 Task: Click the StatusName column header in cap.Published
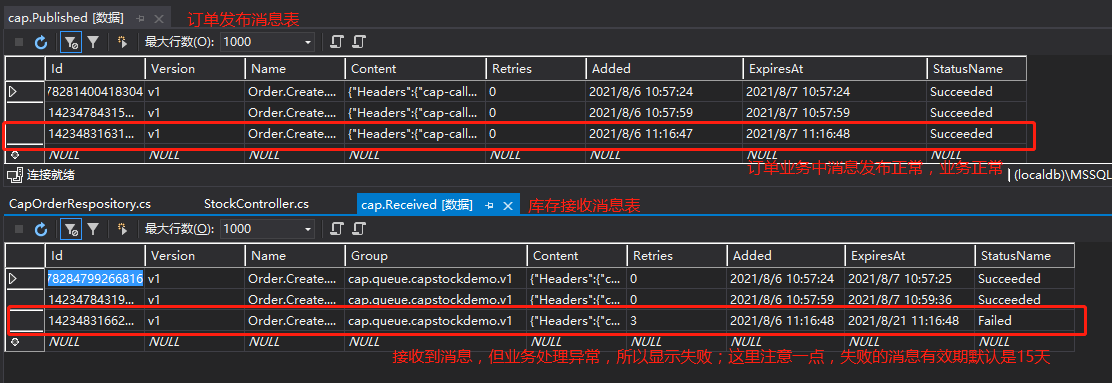976,69
